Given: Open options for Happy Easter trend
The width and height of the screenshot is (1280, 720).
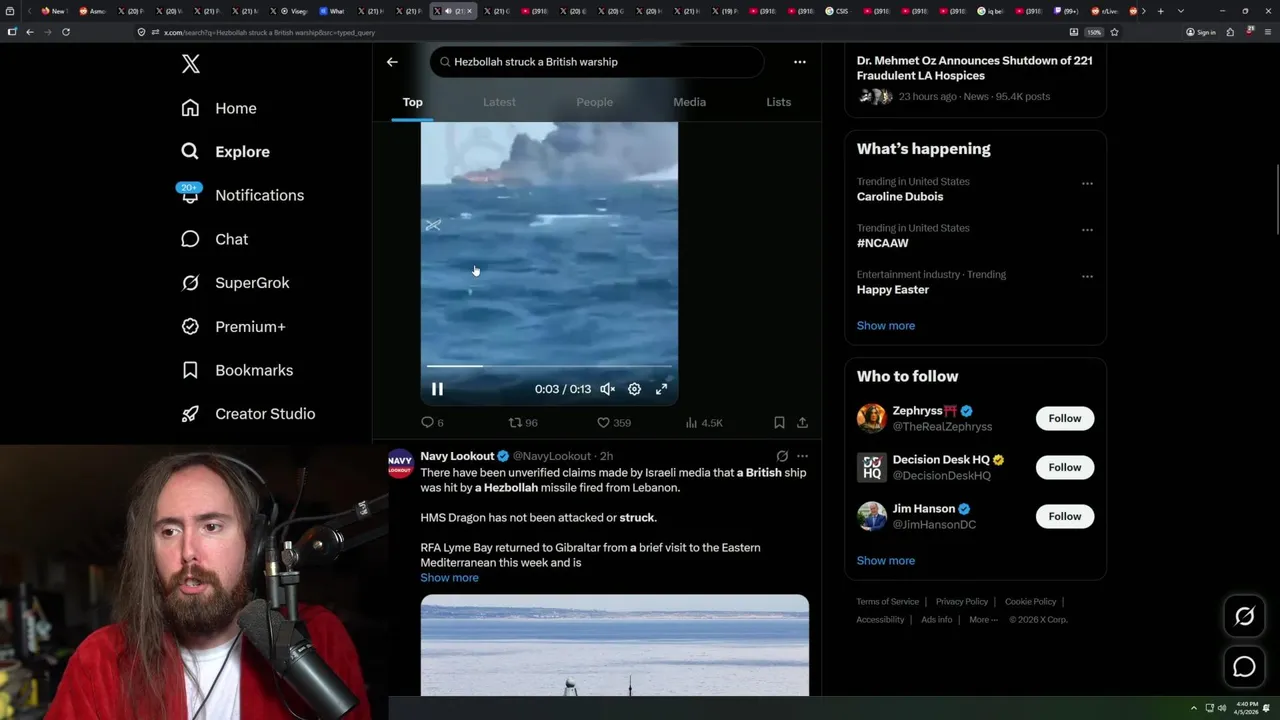Looking at the screenshot, I should coord(1087,276).
